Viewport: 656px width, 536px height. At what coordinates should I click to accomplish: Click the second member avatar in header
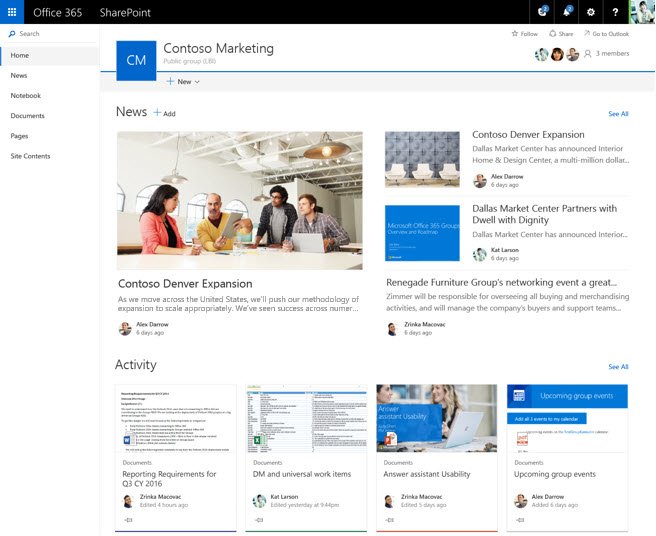[x=557, y=54]
